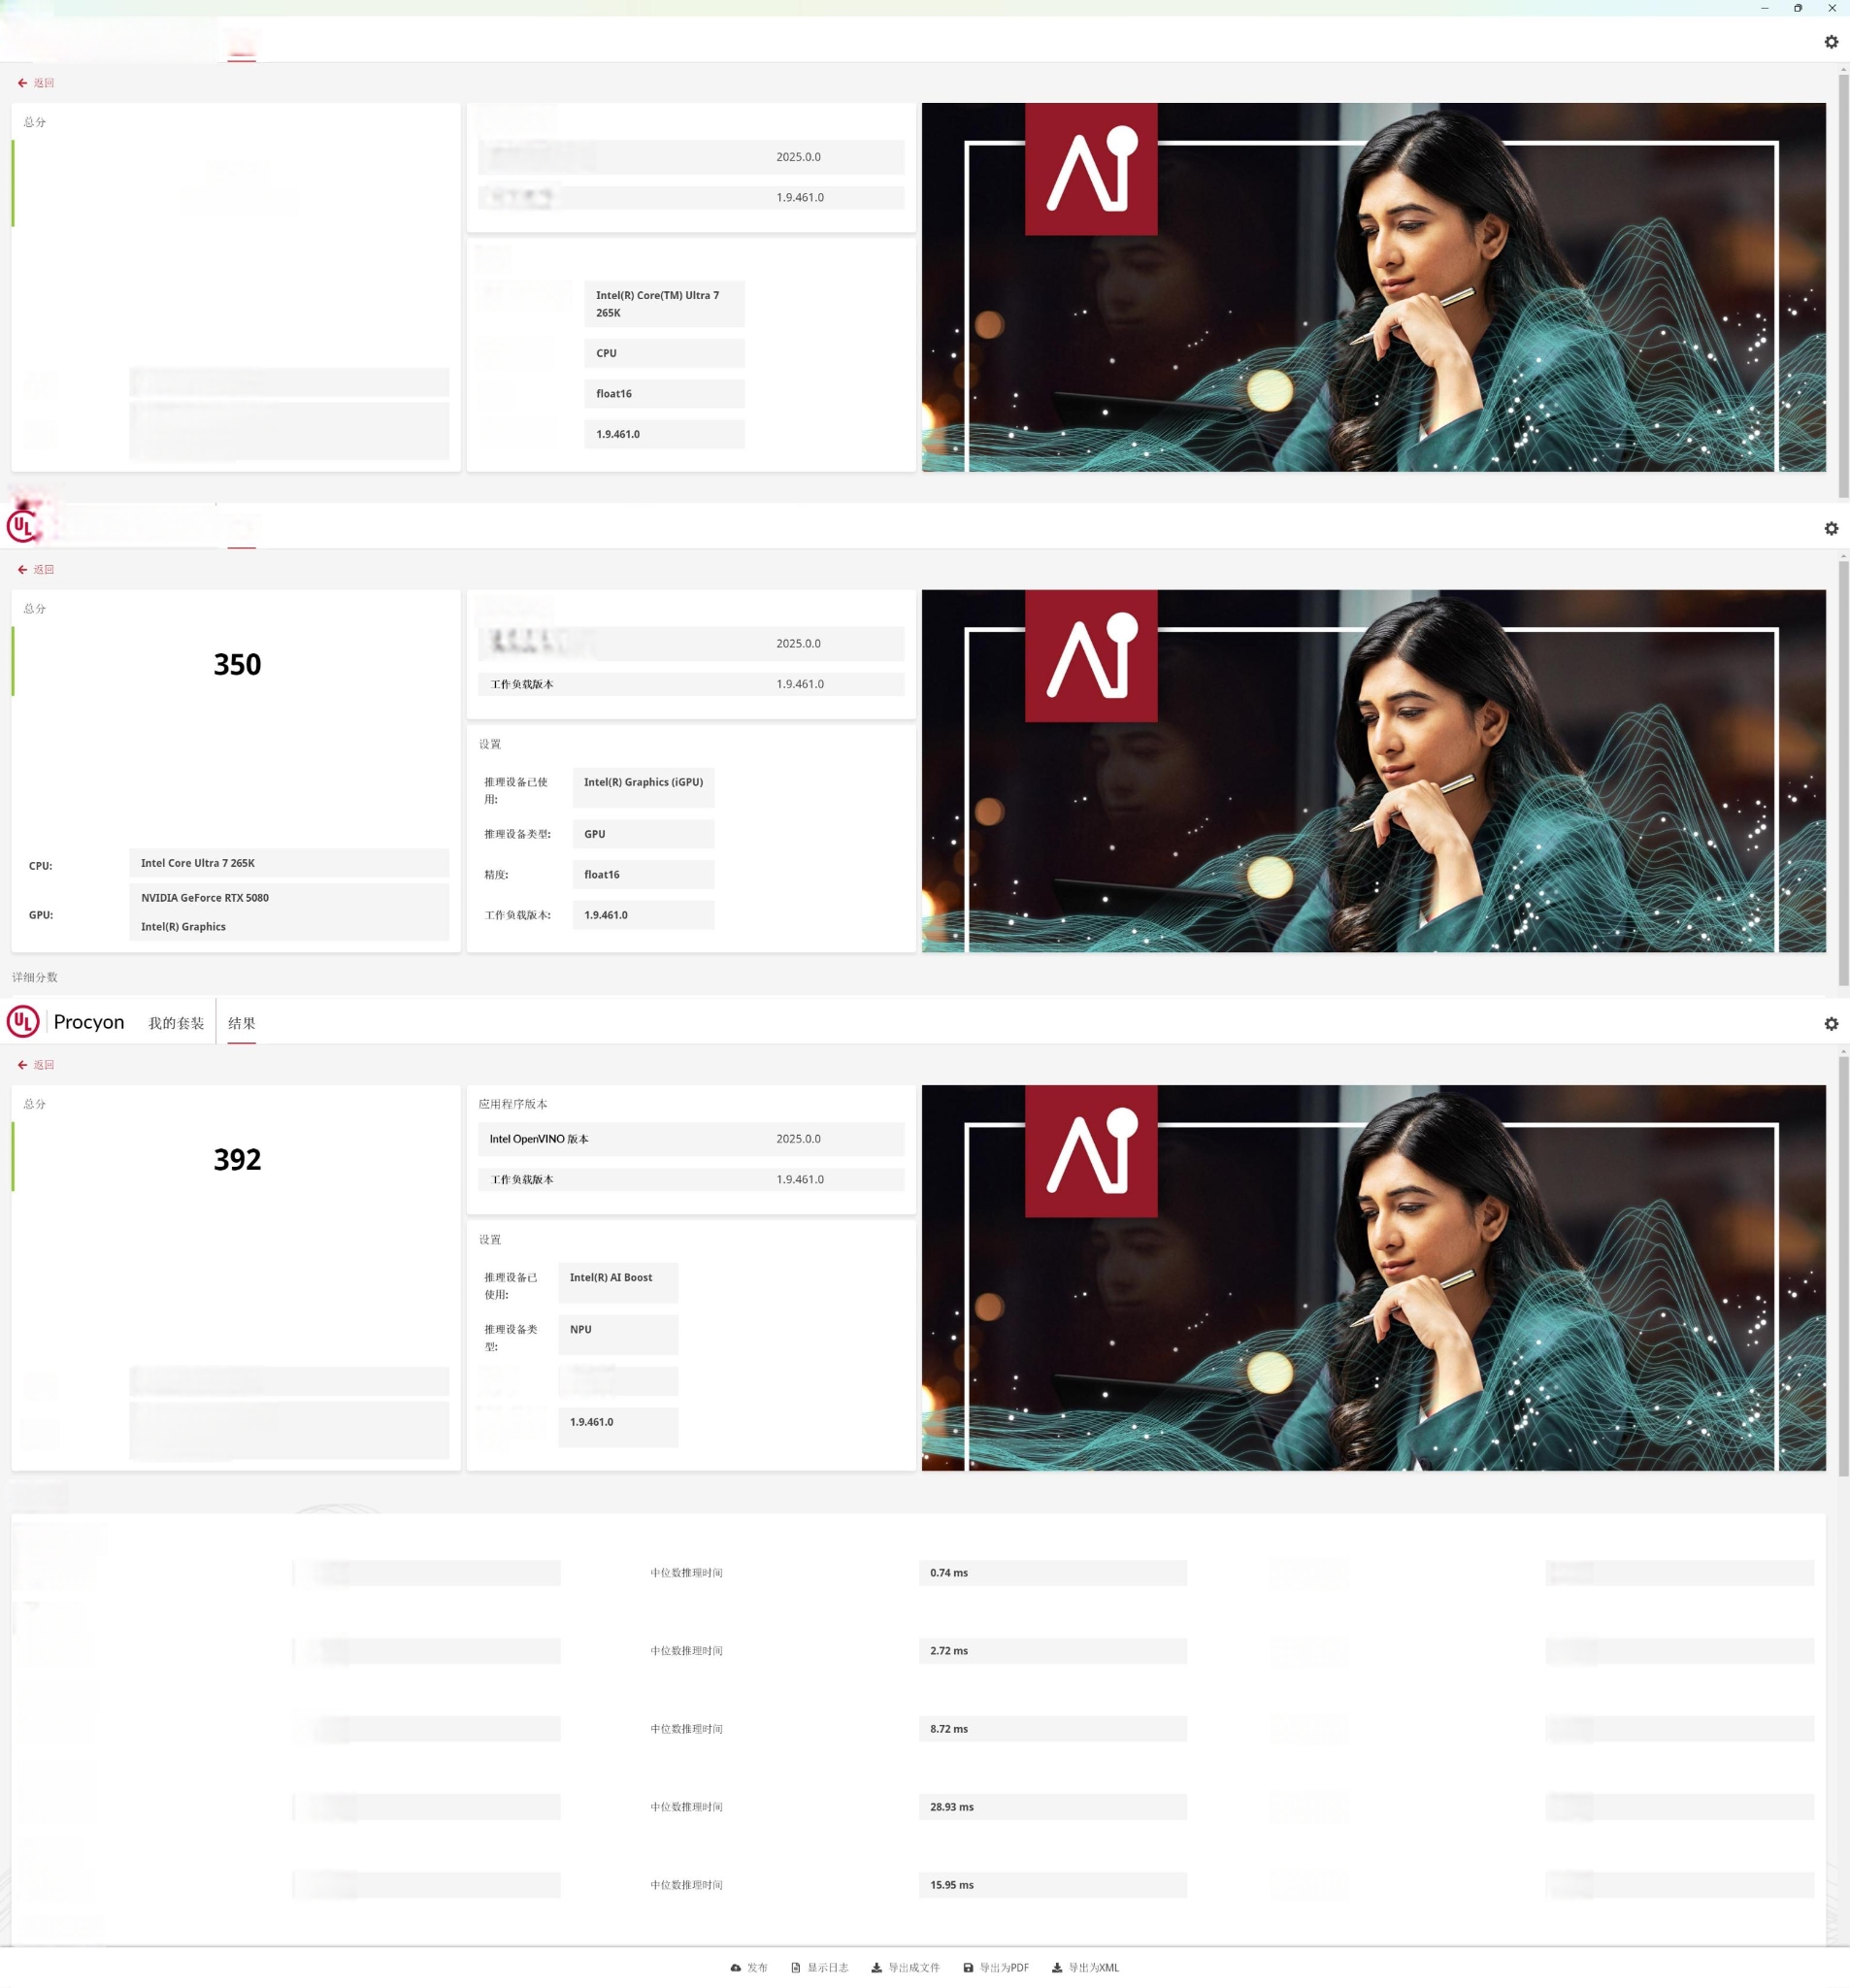Click scrollbar beside 350 score panel banner
The width and height of the screenshot is (1850, 1988).
(x=1843, y=772)
